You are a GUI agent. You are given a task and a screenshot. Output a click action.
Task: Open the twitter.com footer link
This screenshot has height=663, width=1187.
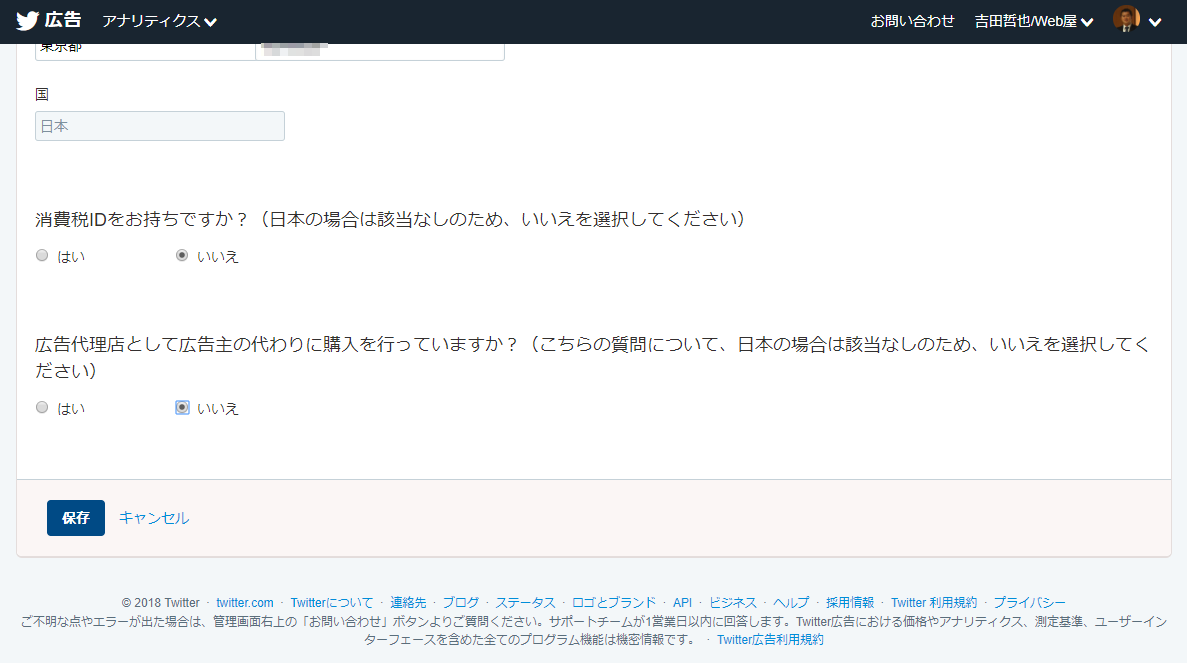(244, 602)
